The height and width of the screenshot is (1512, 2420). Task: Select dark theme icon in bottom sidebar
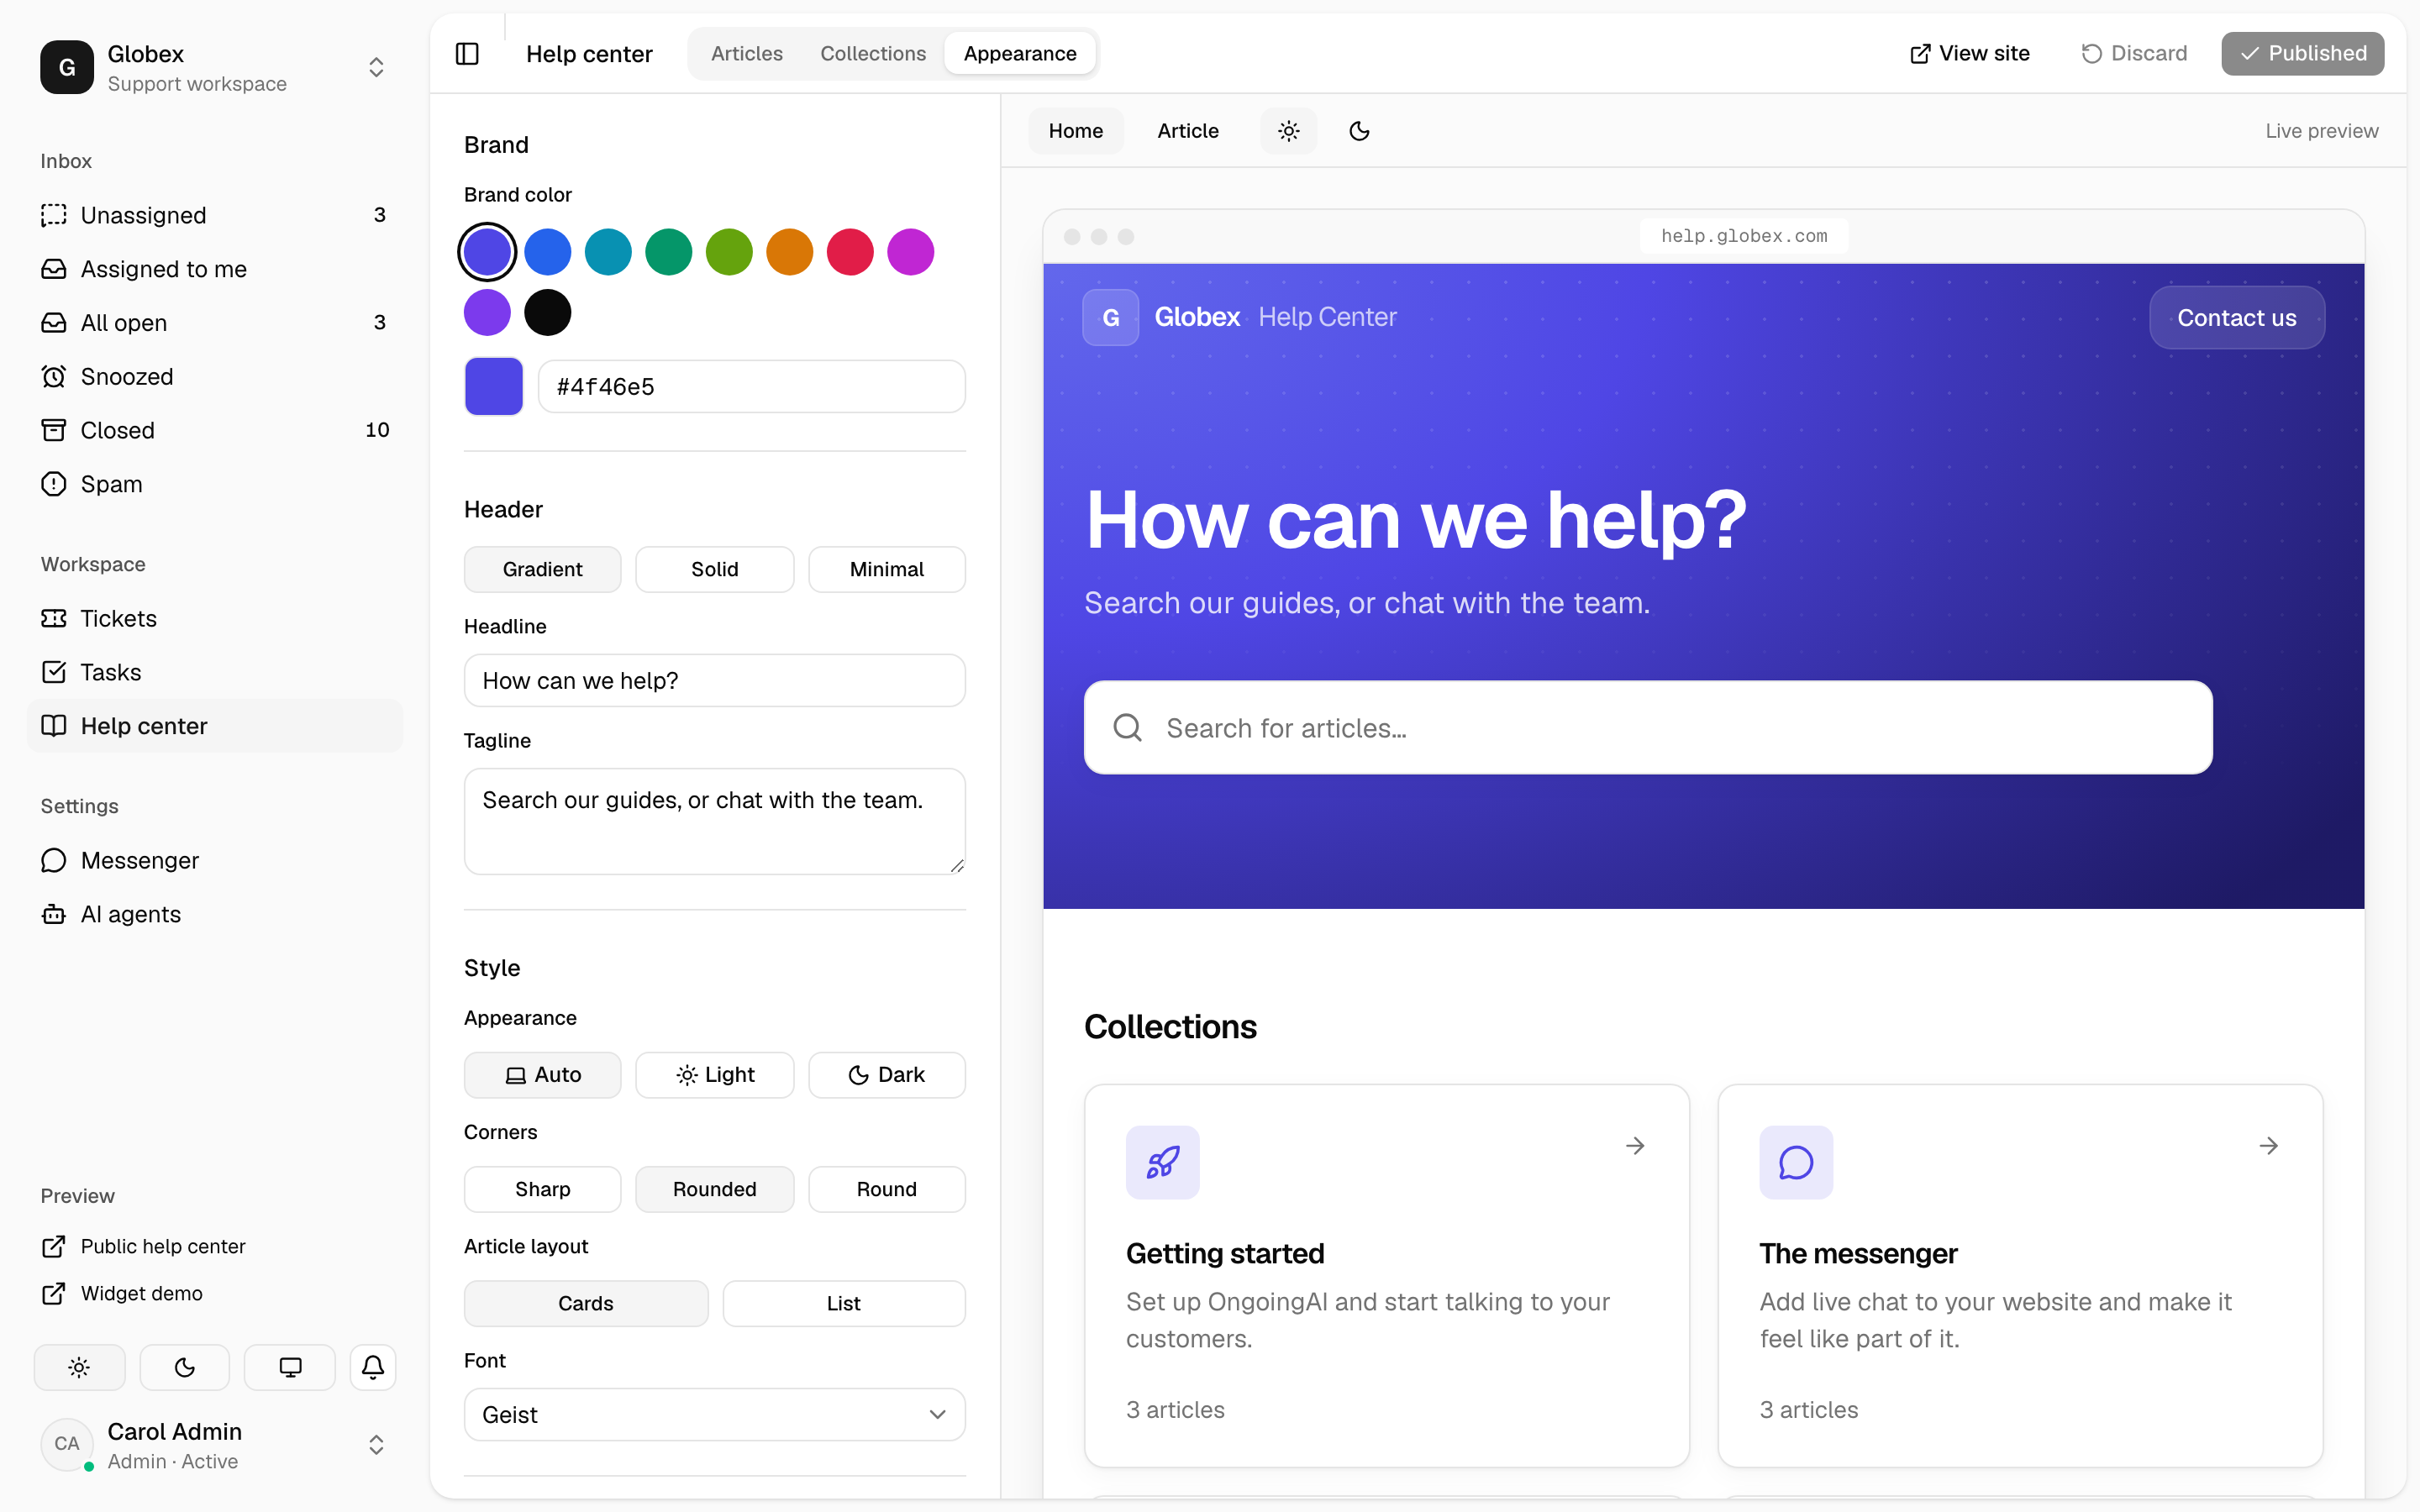coord(185,1367)
